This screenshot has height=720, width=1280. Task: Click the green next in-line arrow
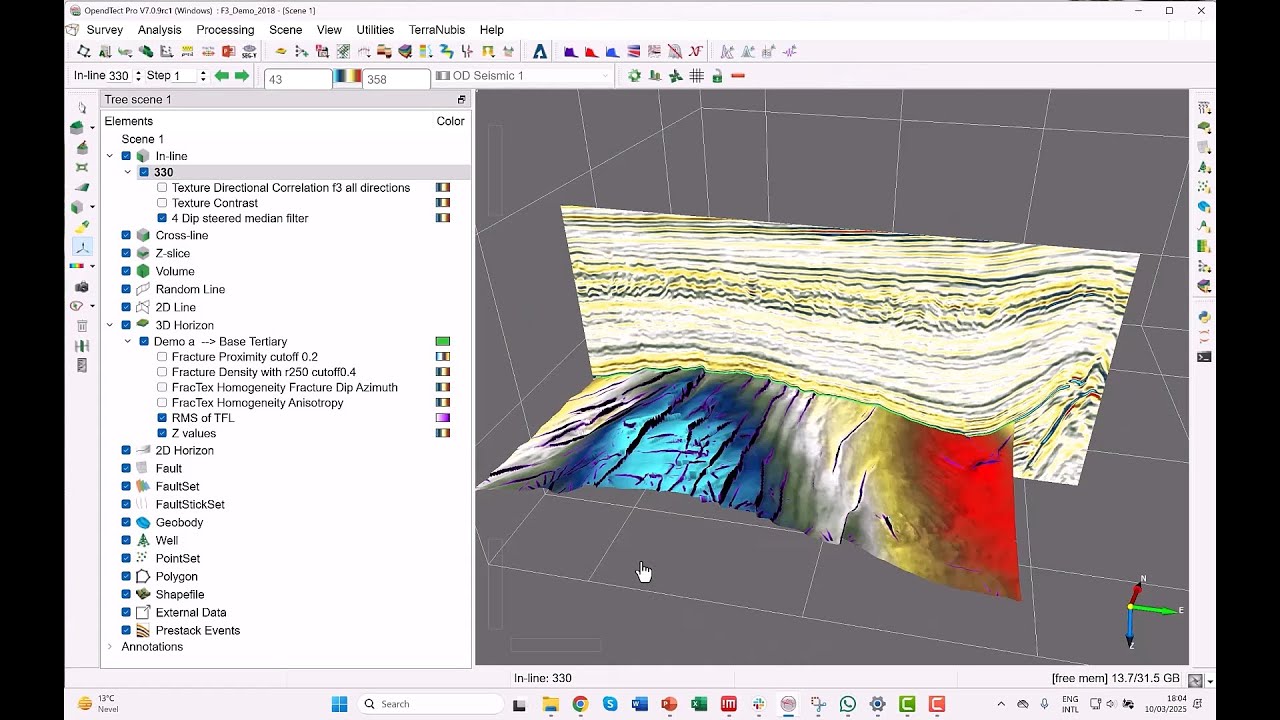tap(241, 76)
